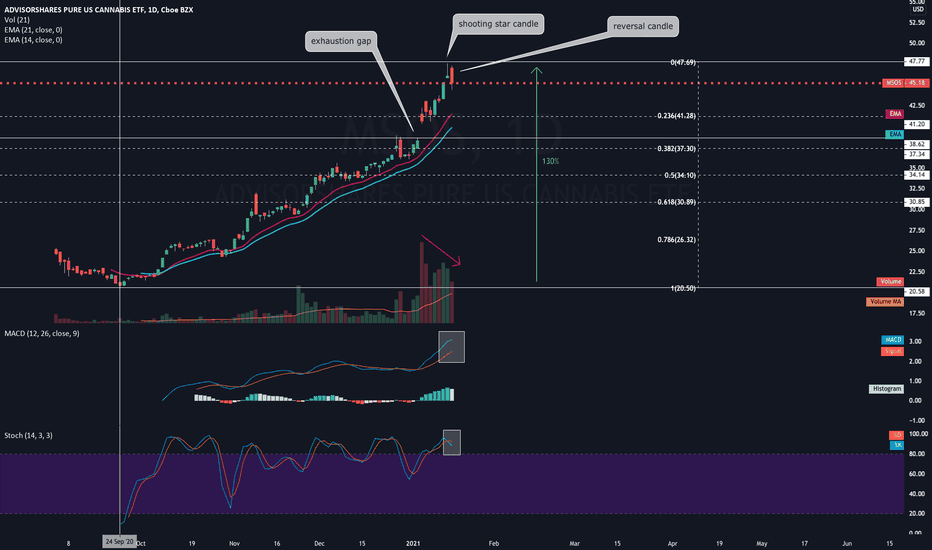The image size is (932, 550).
Task: Click the Histogram axis label
Action: click(887, 389)
